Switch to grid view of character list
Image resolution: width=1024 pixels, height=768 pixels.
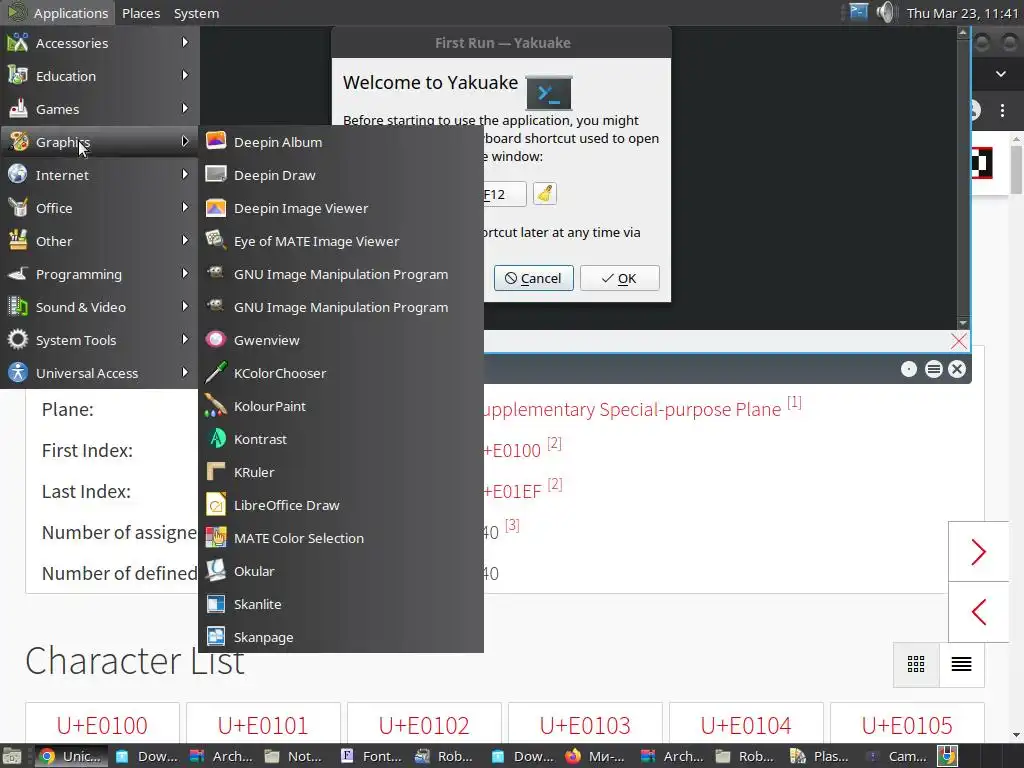916,664
